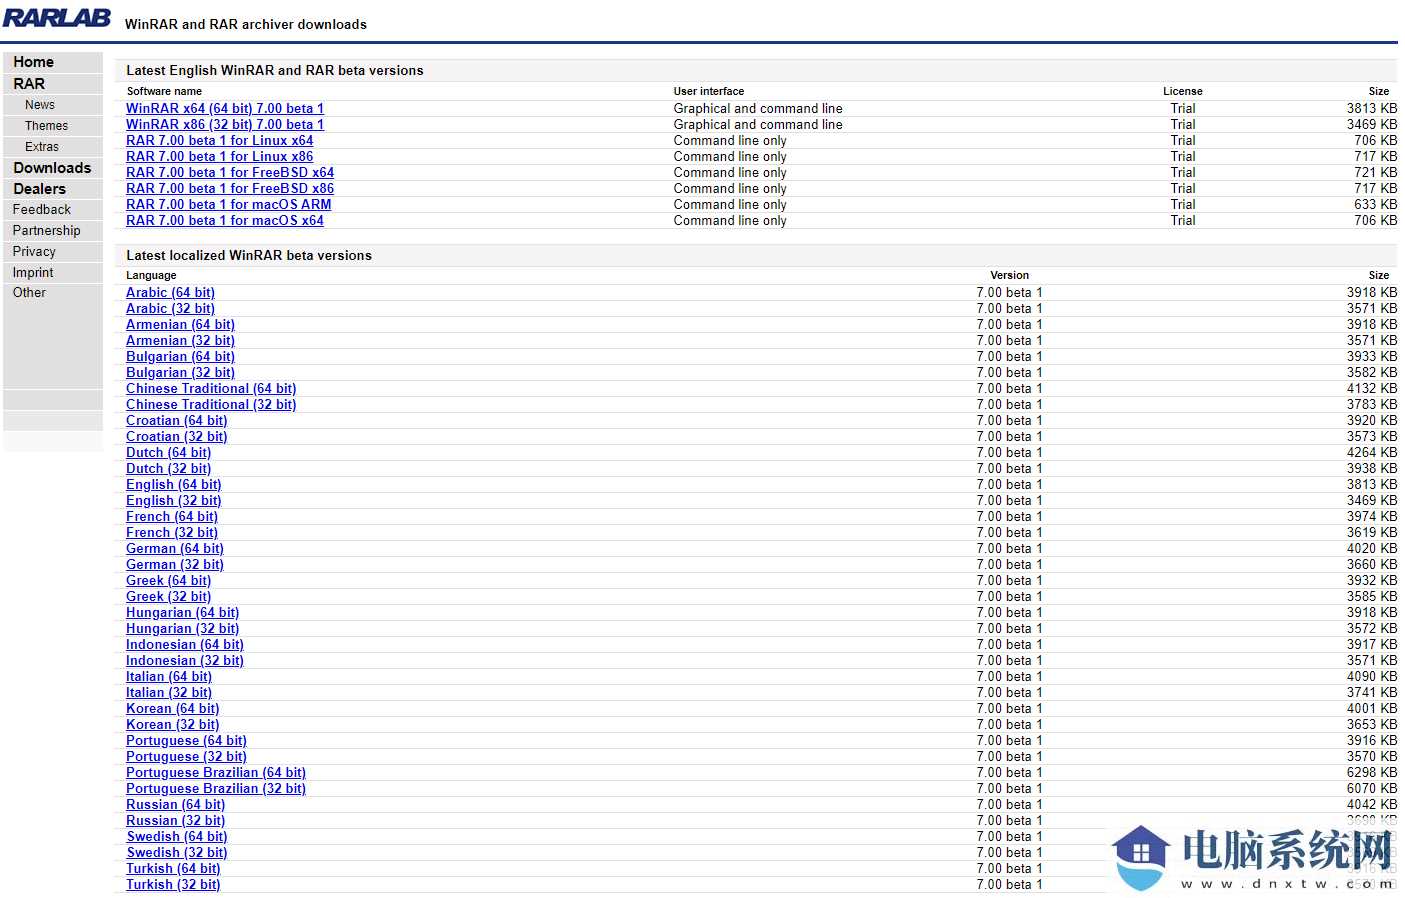1405x898 pixels.
Task: Download Bulgarian (32 bit) WinRAR
Action: click(x=180, y=373)
